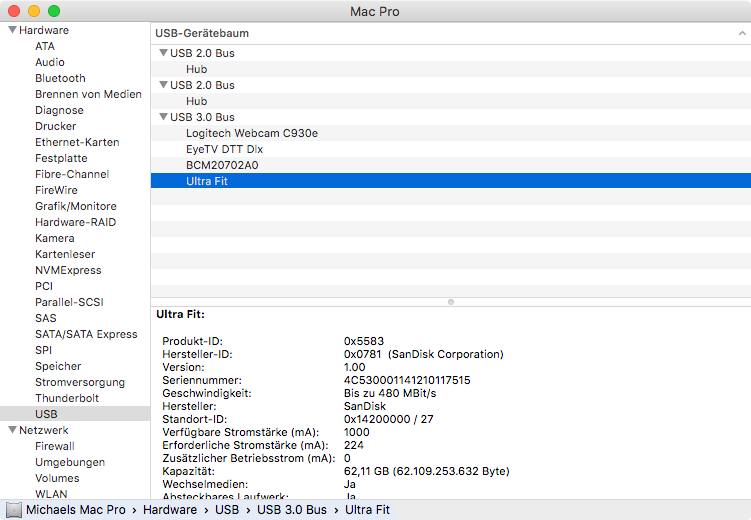The image size is (751, 520).
Task: Collapse the Netzwerk section triangle
Action: (12, 430)
